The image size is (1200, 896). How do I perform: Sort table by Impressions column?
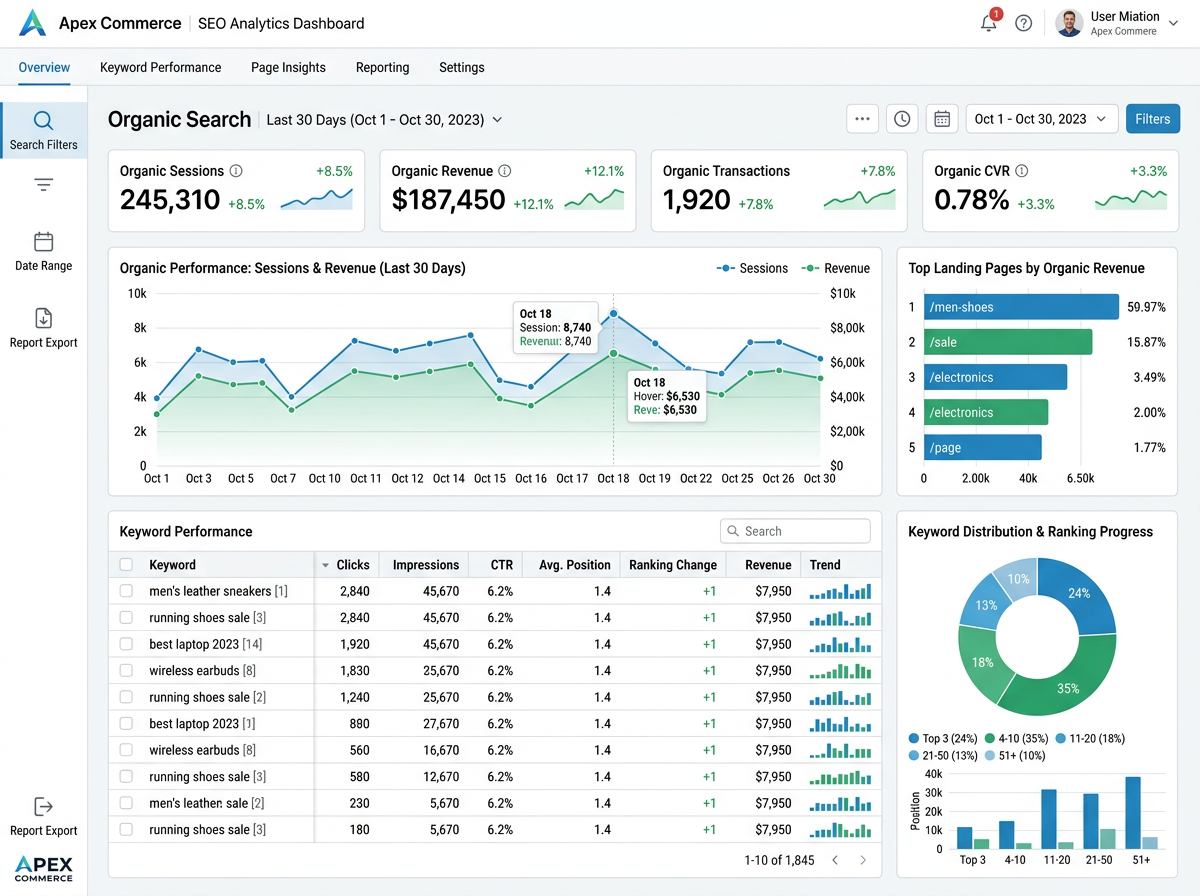tap(426, 565)
